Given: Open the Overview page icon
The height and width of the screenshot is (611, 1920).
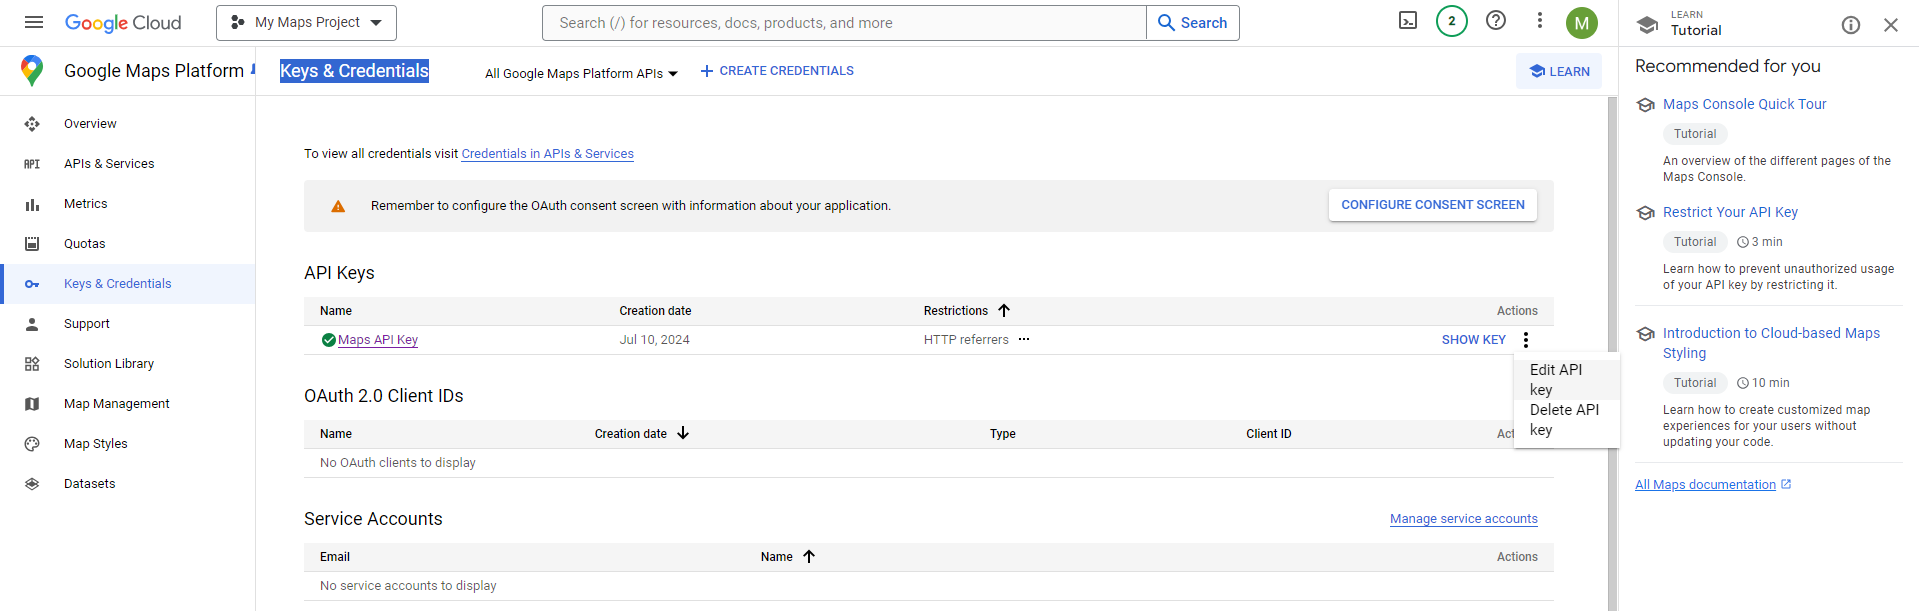Looking at the screenshot, I should tap(32, 124).
